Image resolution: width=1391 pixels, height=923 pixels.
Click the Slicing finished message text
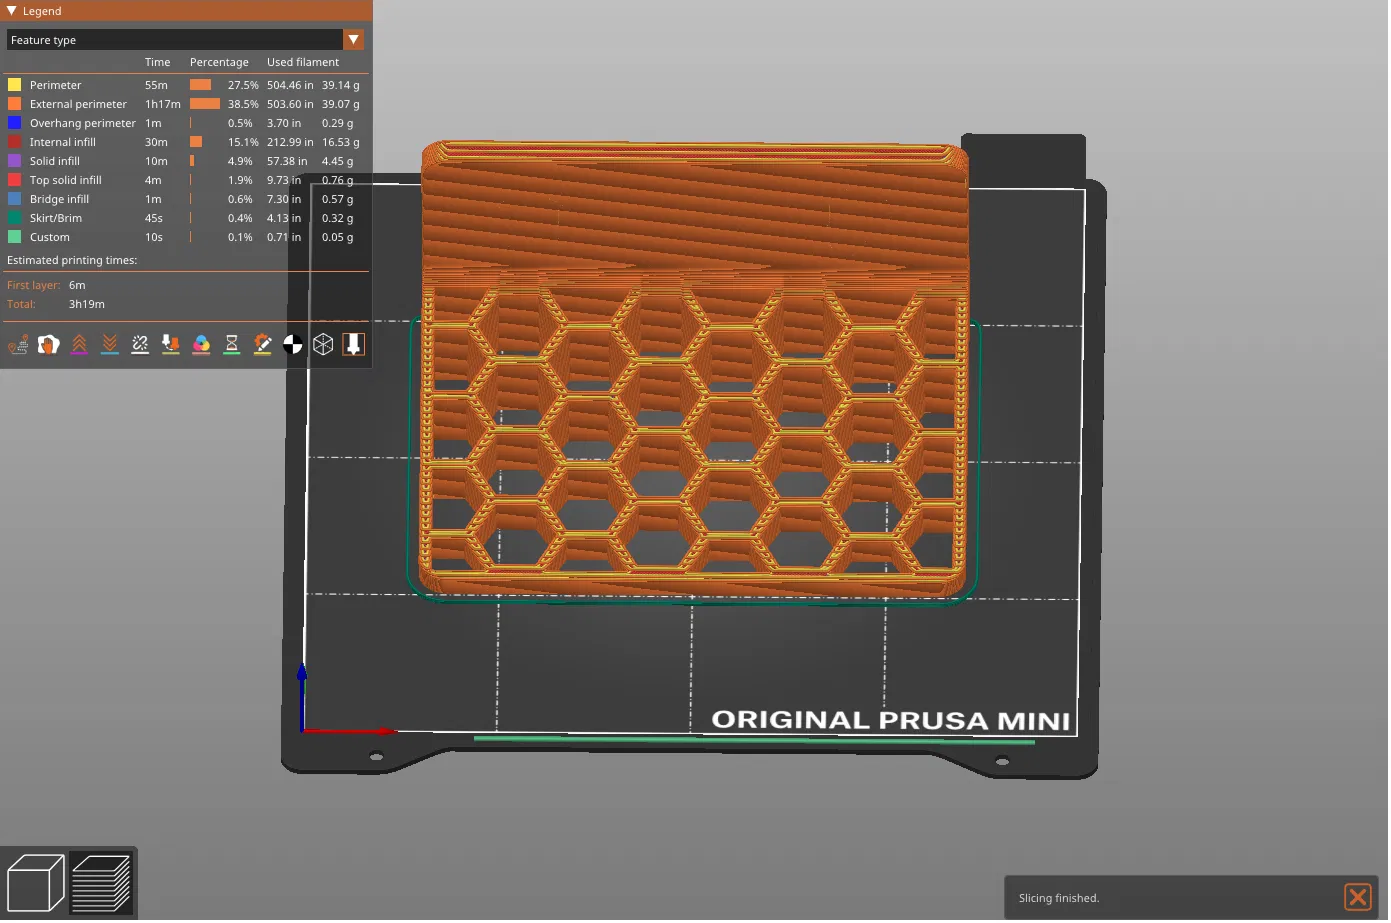1059,898
